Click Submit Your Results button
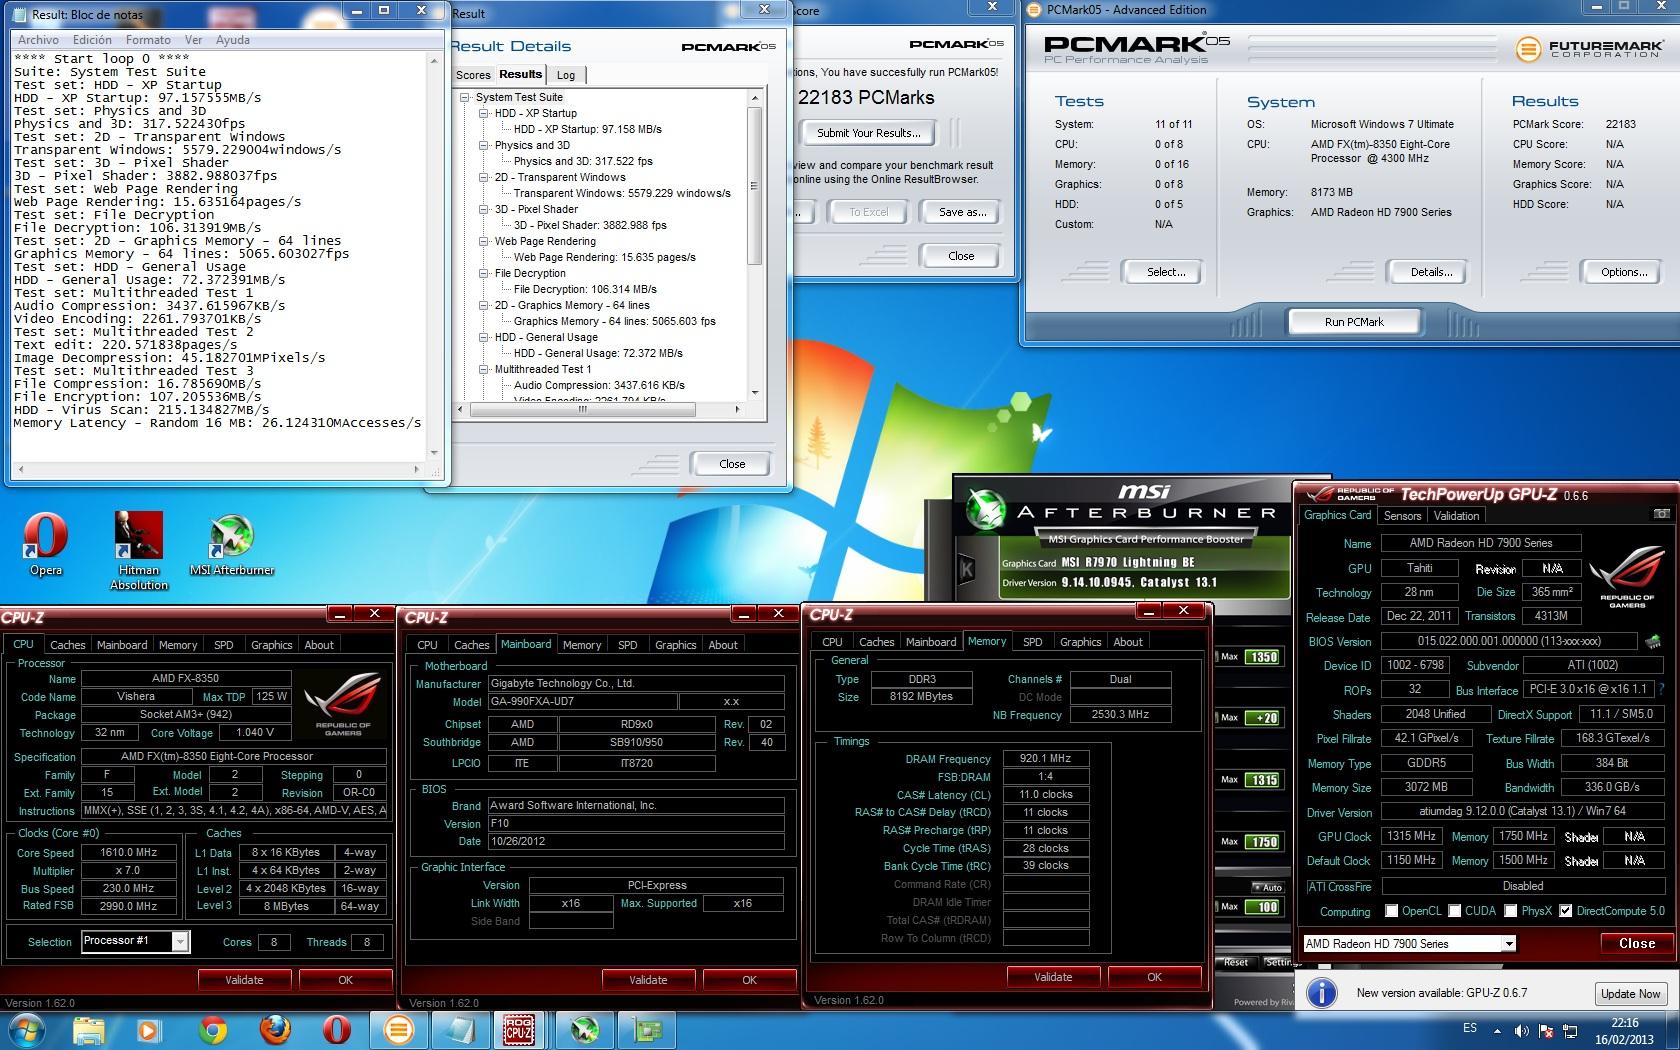 pyautogui.click(x=868, y=132)
